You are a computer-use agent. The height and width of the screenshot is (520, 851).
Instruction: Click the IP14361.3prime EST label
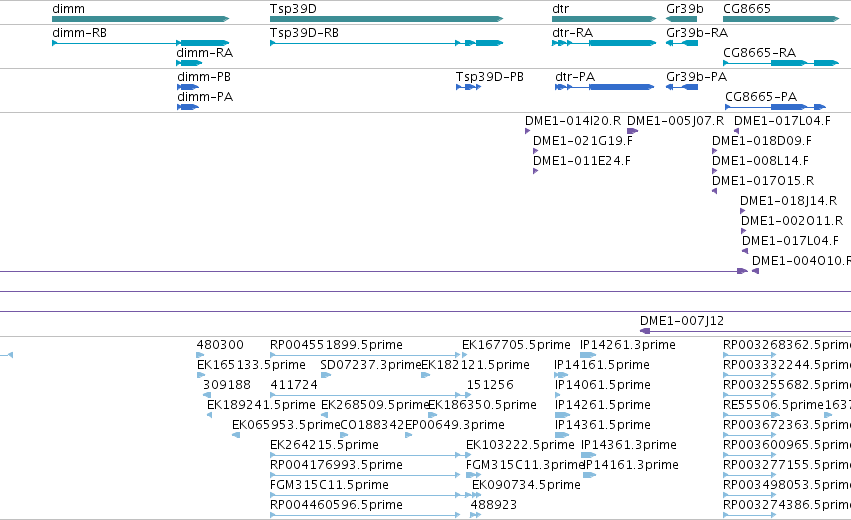[x=628, y=445]
